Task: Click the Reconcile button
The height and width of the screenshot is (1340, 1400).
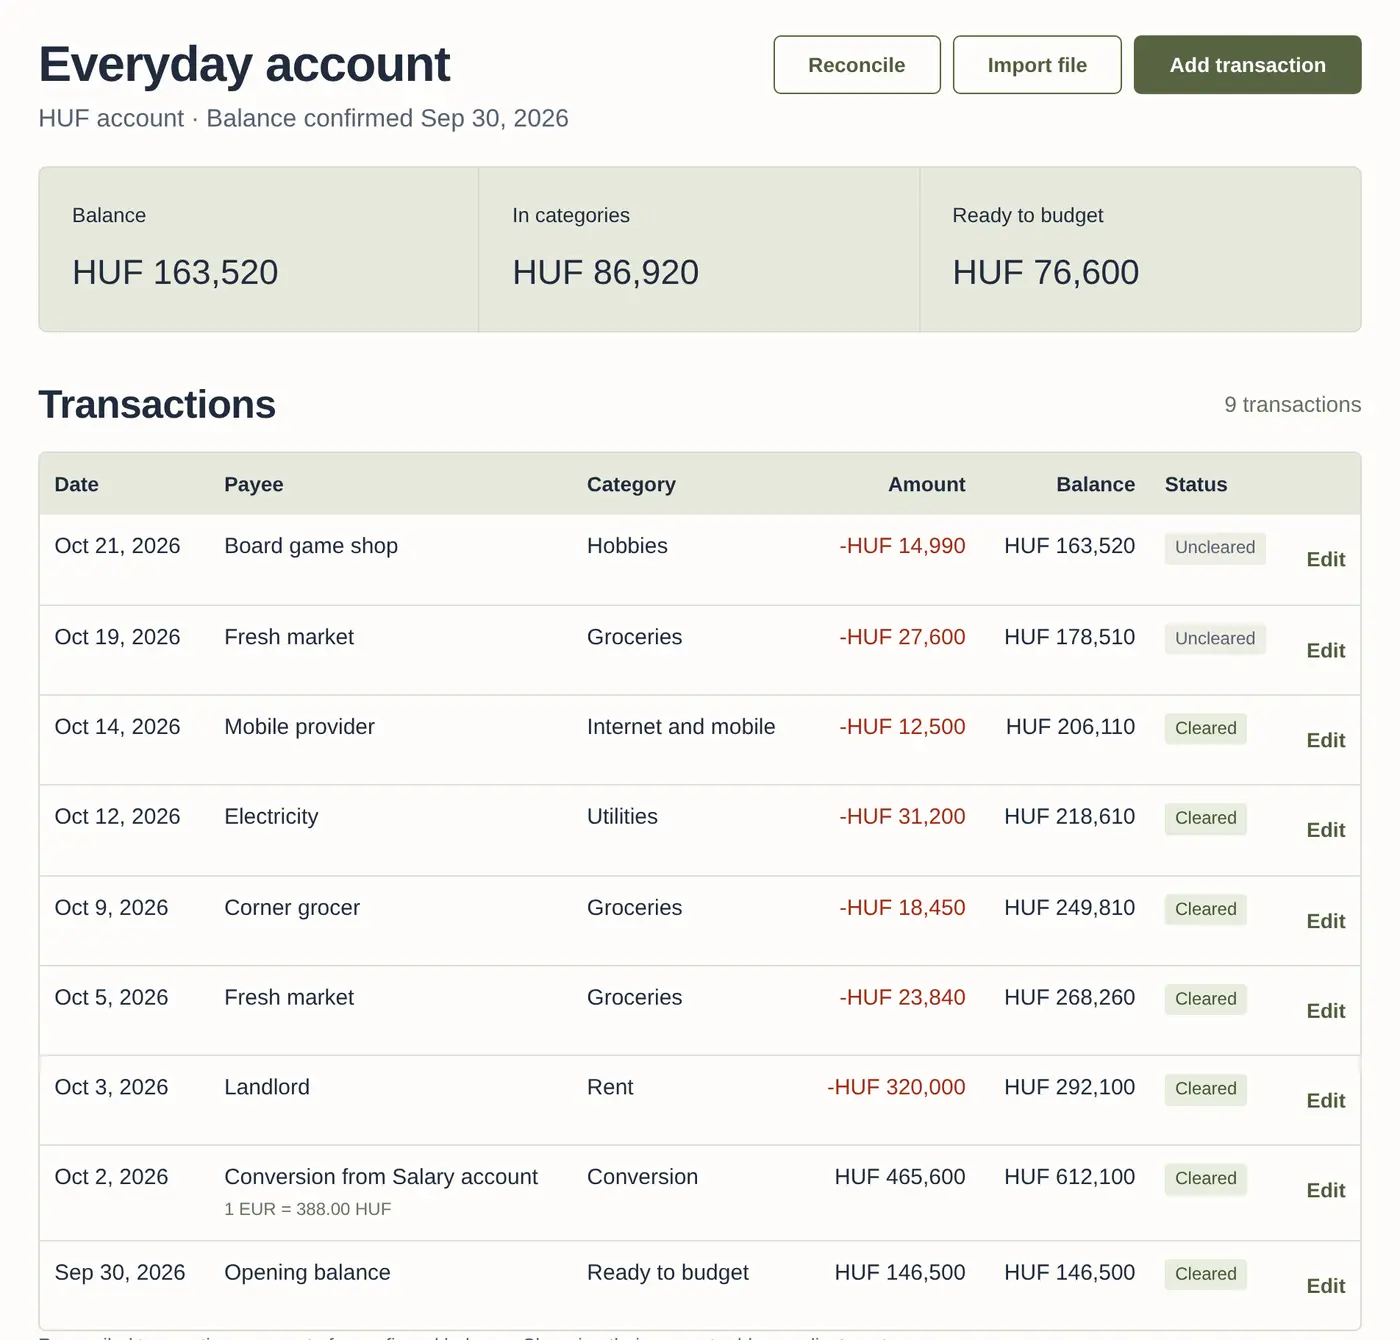Action: pyautogui.click(x=857, y=65)
